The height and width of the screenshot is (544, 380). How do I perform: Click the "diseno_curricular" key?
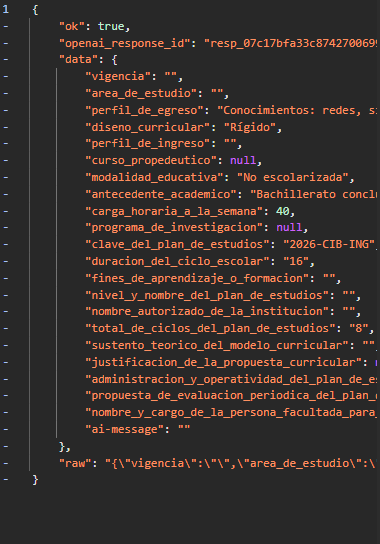[147, 128]
